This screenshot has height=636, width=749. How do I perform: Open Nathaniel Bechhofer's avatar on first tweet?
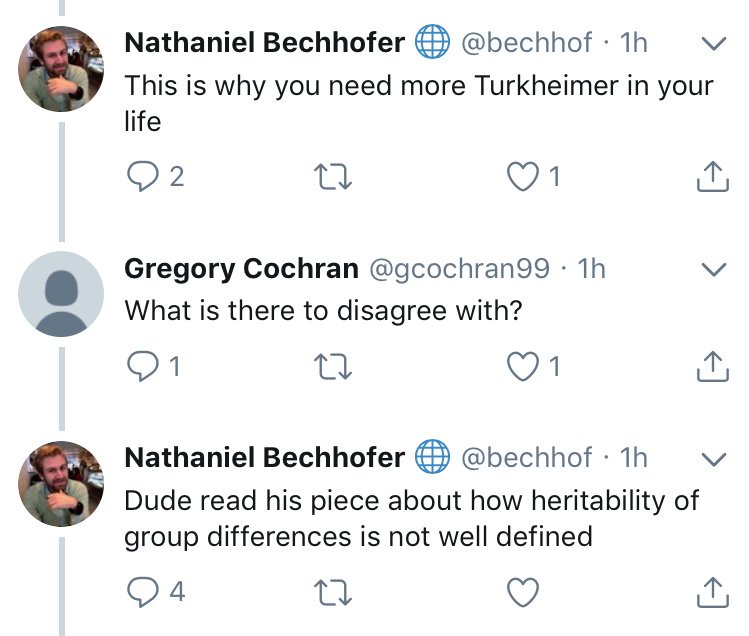[x=61, y=68]
